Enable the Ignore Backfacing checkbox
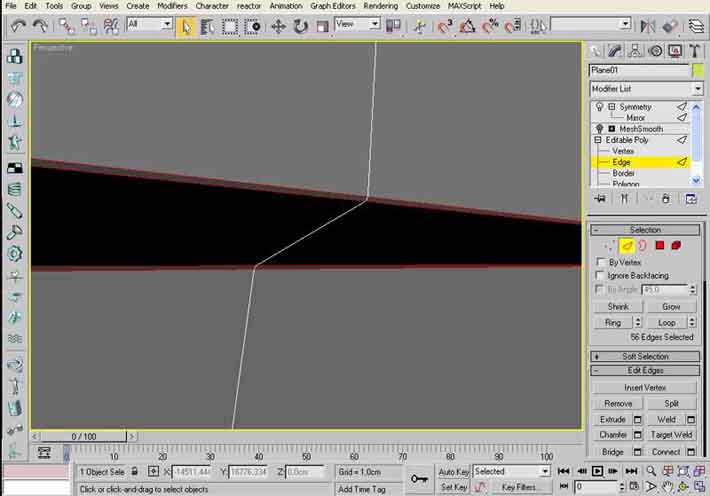This screenshot has width=710, height=496. (600, 275)
